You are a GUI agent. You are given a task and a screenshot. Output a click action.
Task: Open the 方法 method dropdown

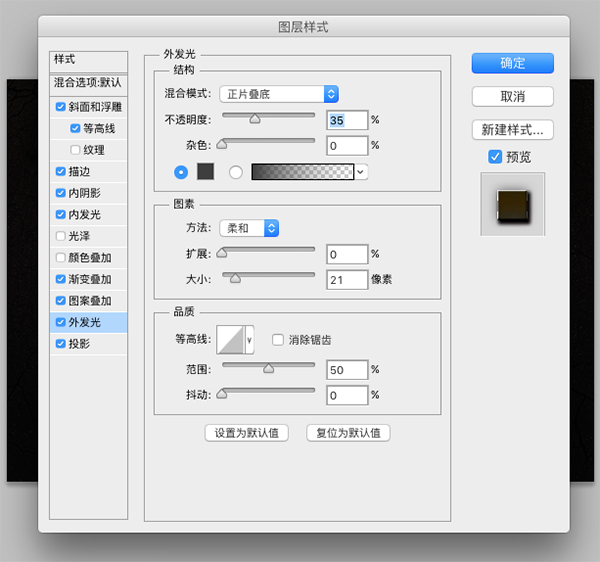[x=250, y=228]
